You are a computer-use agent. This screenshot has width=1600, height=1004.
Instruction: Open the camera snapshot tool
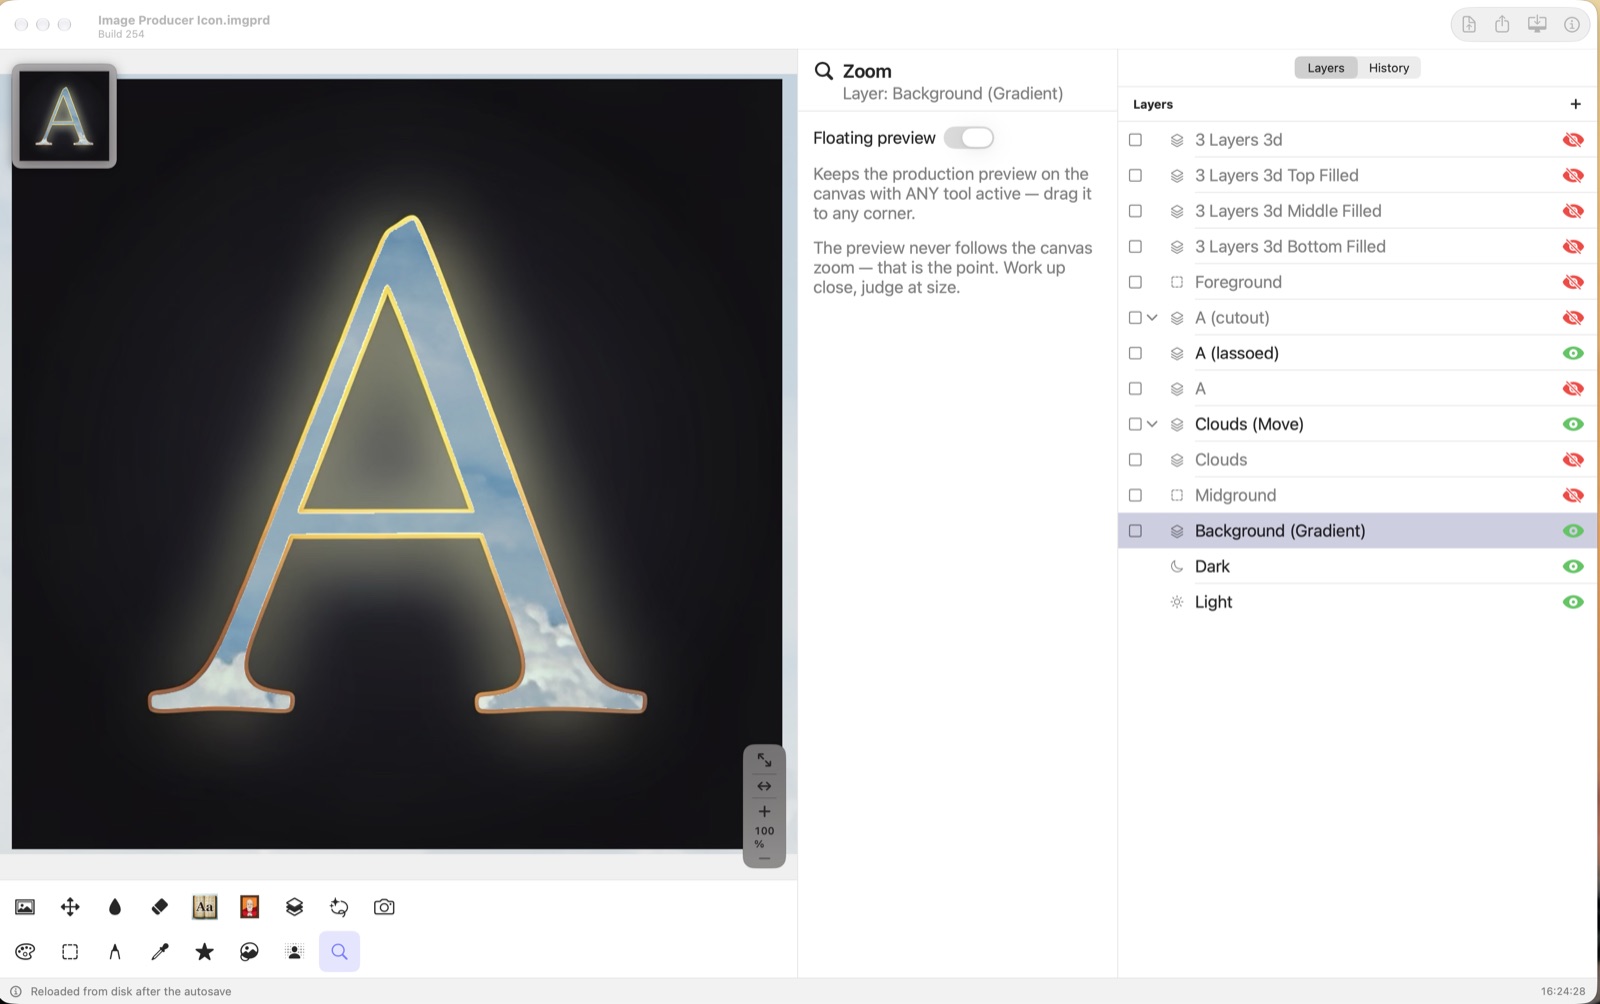coord(384,907)
